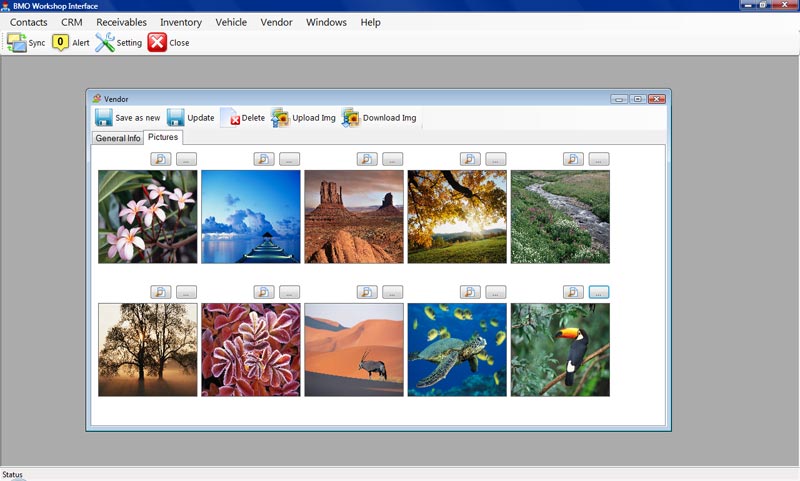Open the Setting tools icon
Image resolution: width=800 pixels, height=481 pixels.
(105, 42)
